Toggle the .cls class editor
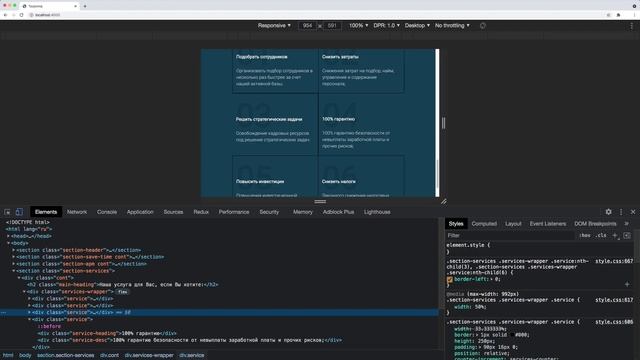 600,236
